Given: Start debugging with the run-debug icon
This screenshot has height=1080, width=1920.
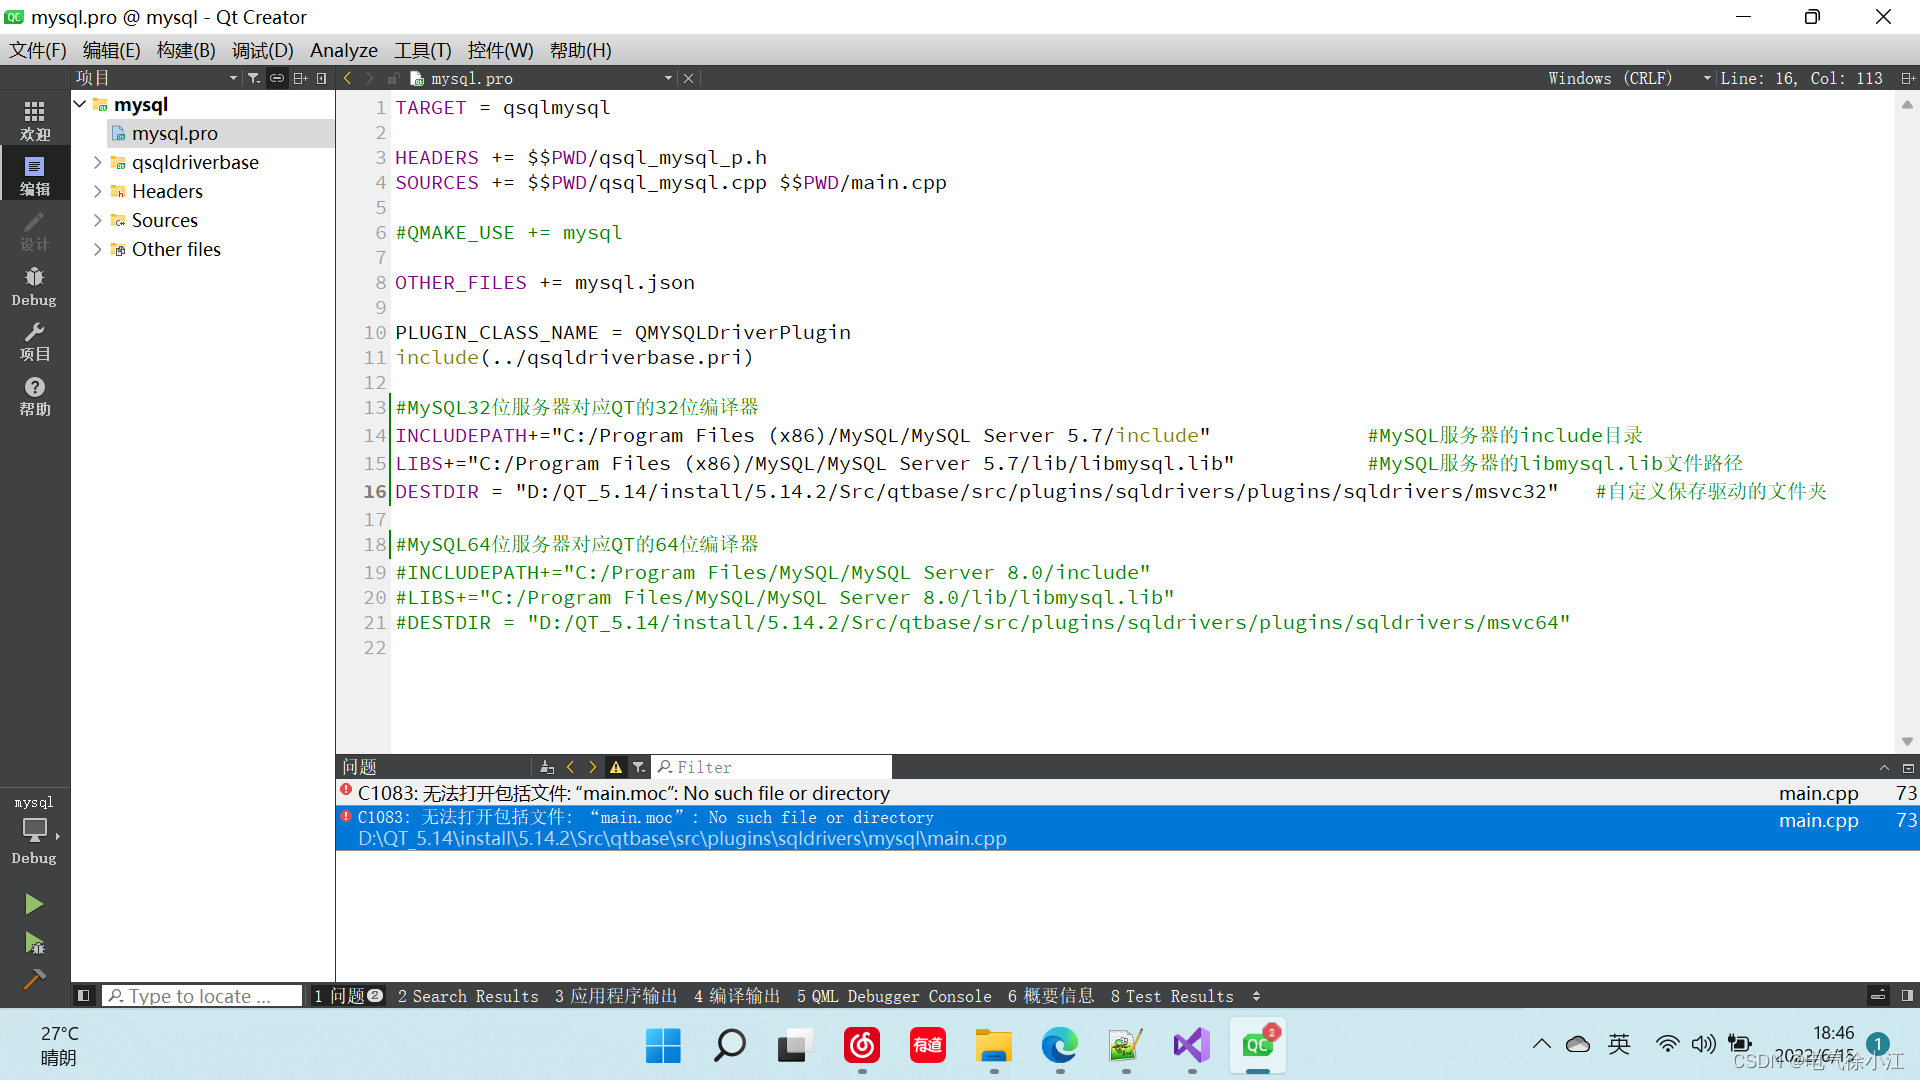Looking at the screenshot, I should [x=33, y=943].
